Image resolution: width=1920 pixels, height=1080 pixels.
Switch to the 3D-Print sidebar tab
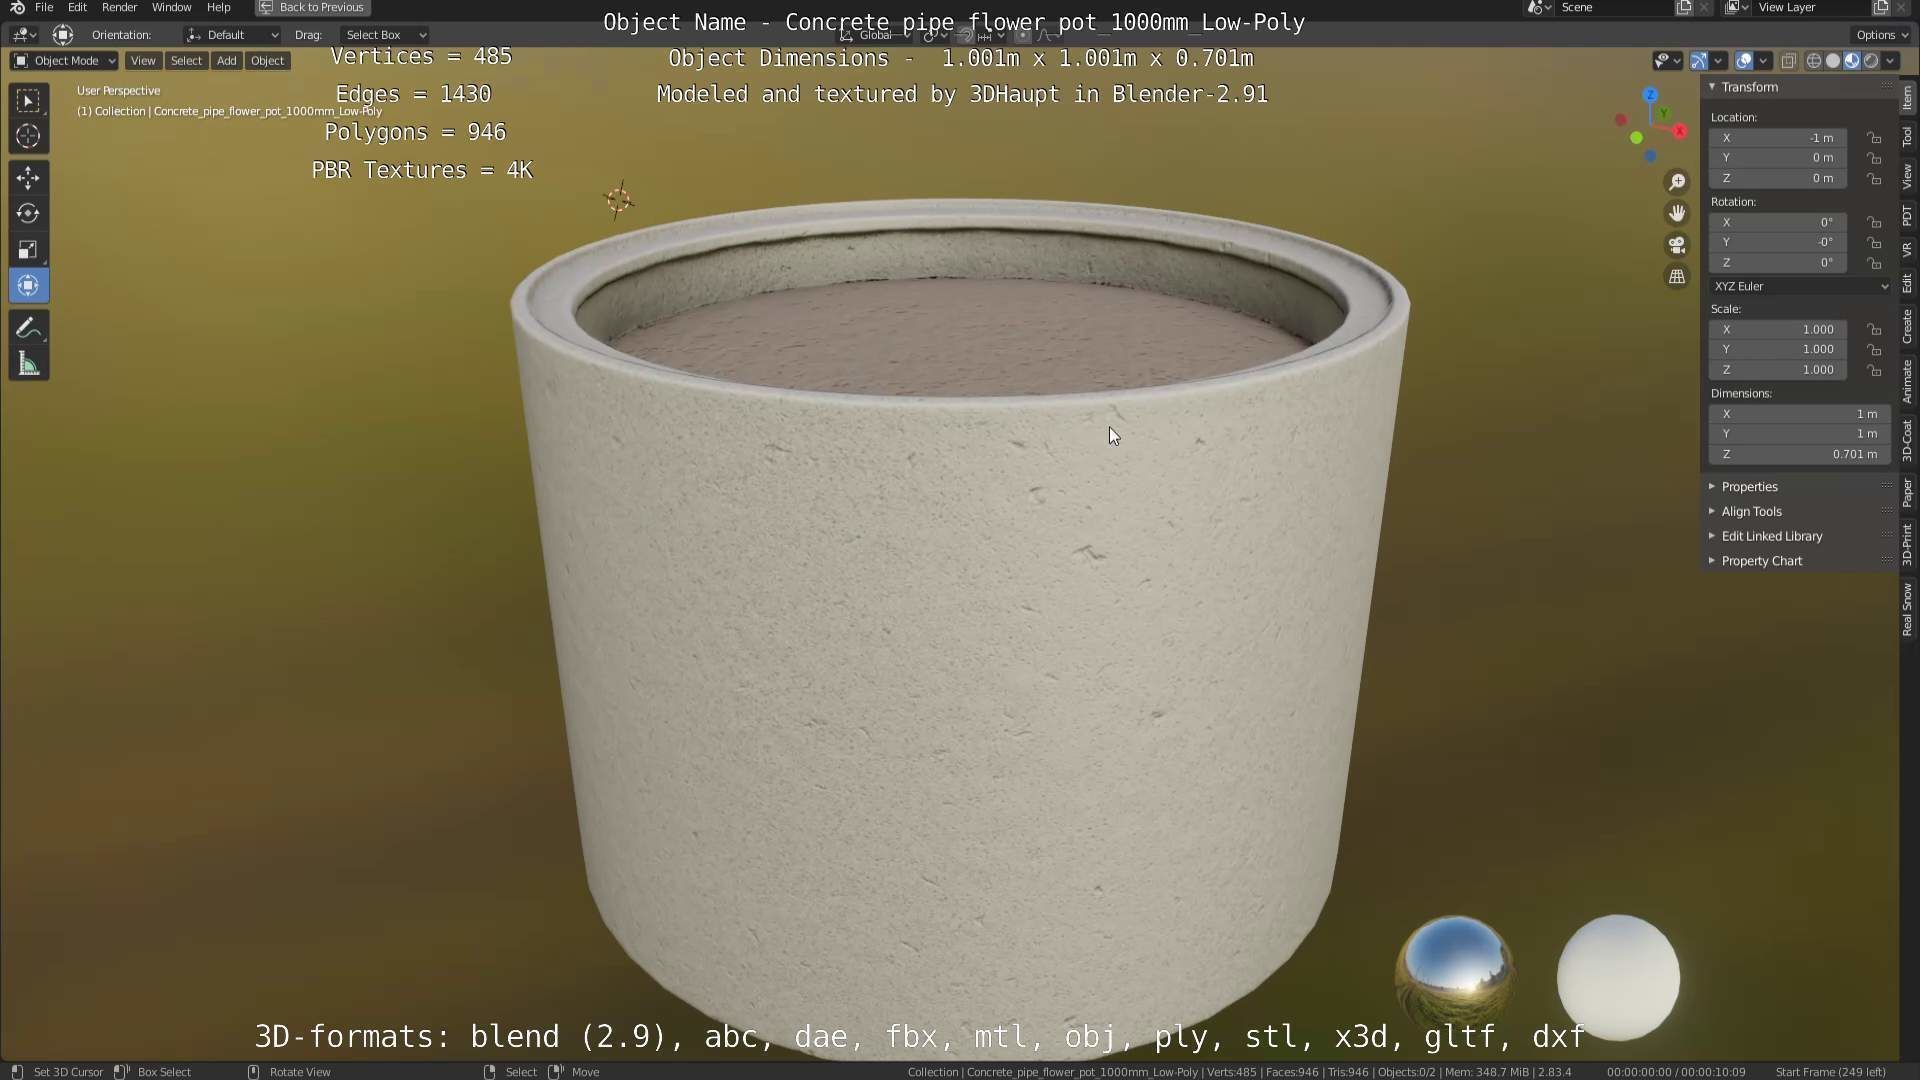[x=1908, y=544]
